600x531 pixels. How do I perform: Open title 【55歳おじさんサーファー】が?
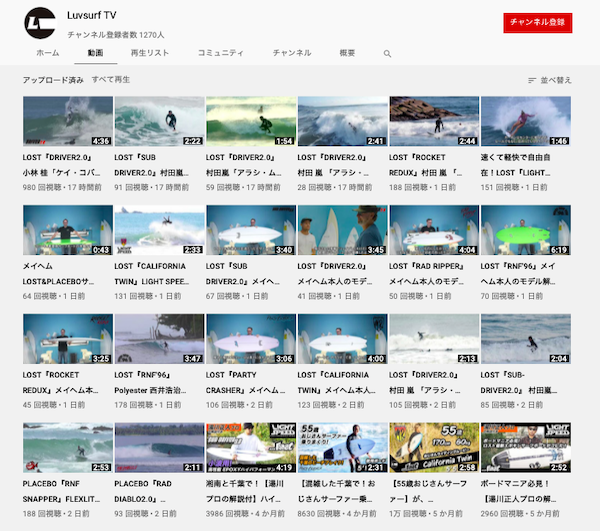tap(428, 491)
